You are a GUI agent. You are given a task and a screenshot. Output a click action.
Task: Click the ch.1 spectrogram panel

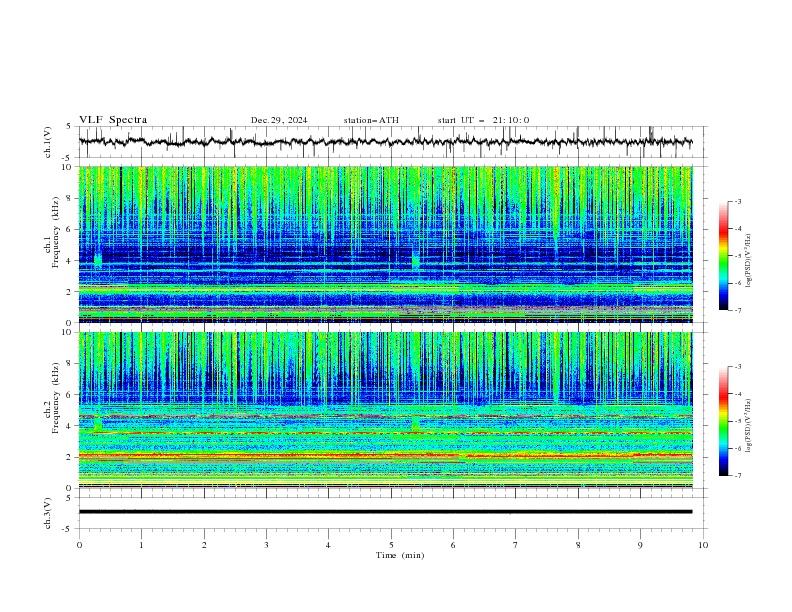[x=385, y=244]
